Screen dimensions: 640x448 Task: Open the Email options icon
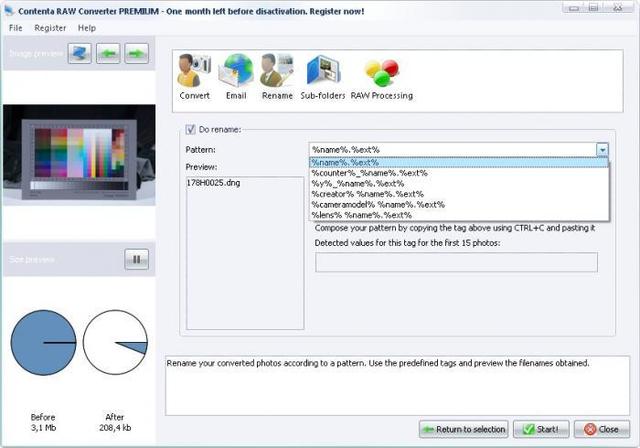[x=236, y=77]
